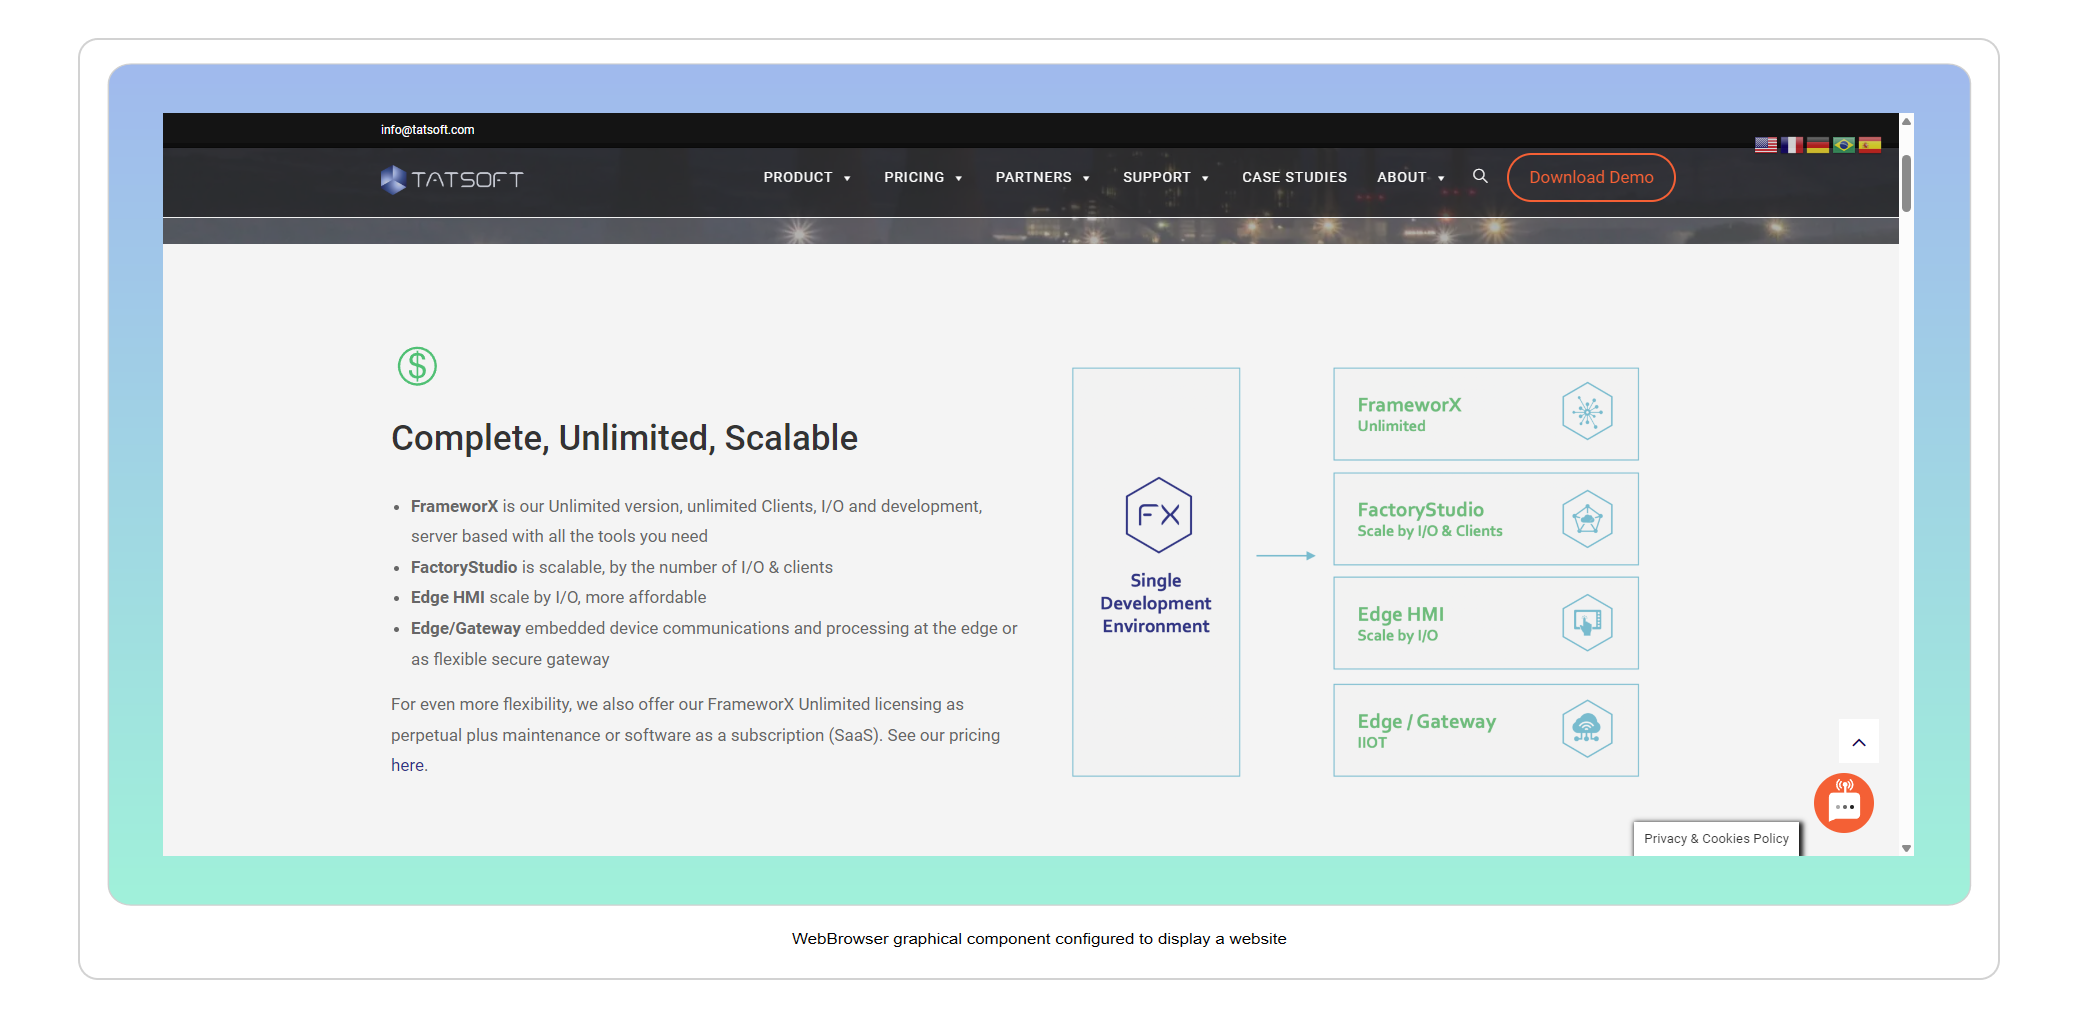Select the French flag language option
The image size is (2078, 1018).
point(1791,145)
